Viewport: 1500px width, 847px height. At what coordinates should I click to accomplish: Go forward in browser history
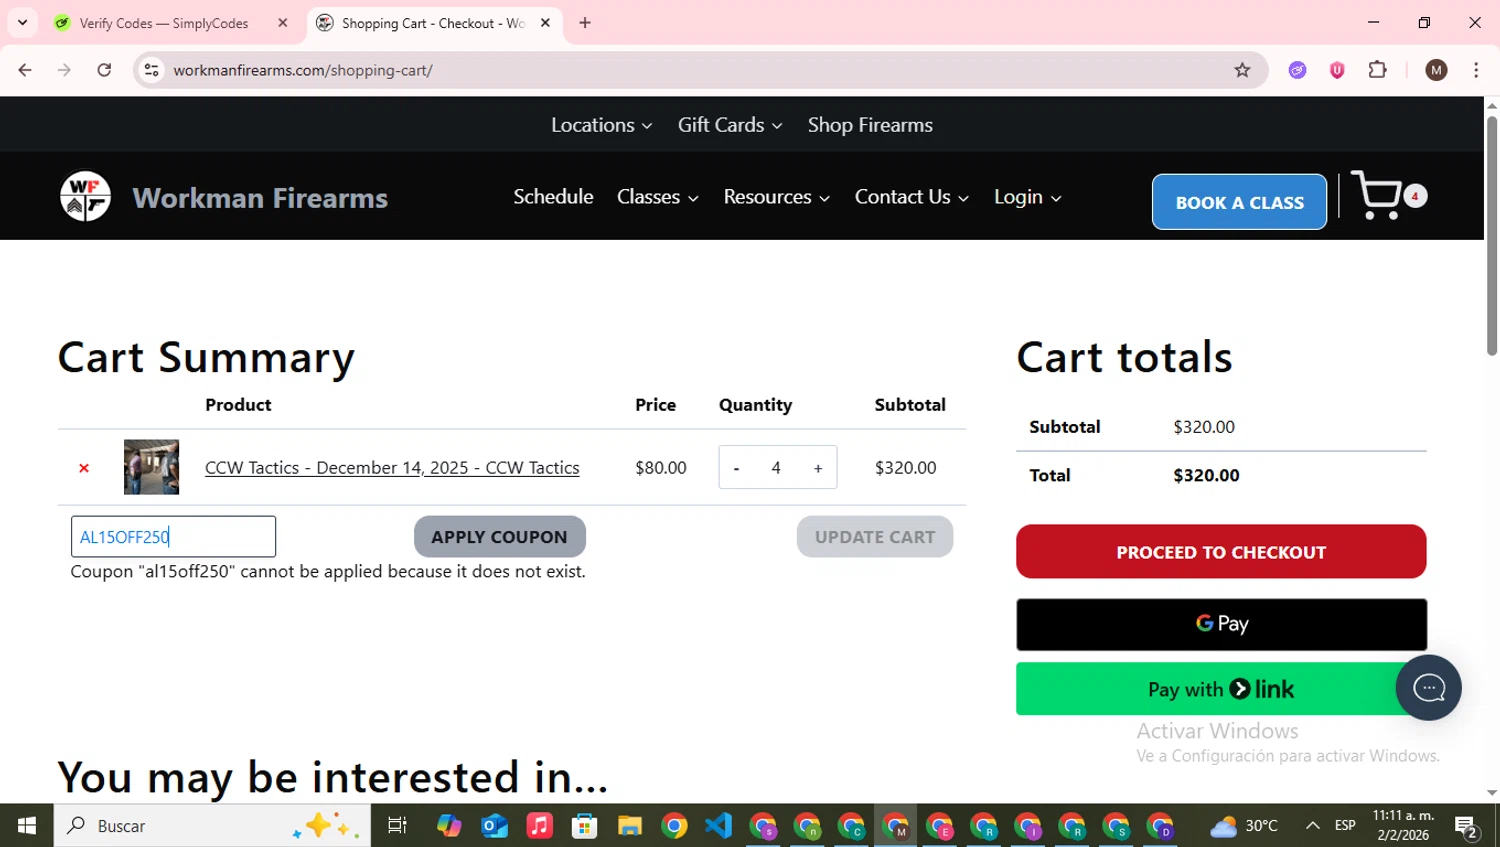click(64, 70)
